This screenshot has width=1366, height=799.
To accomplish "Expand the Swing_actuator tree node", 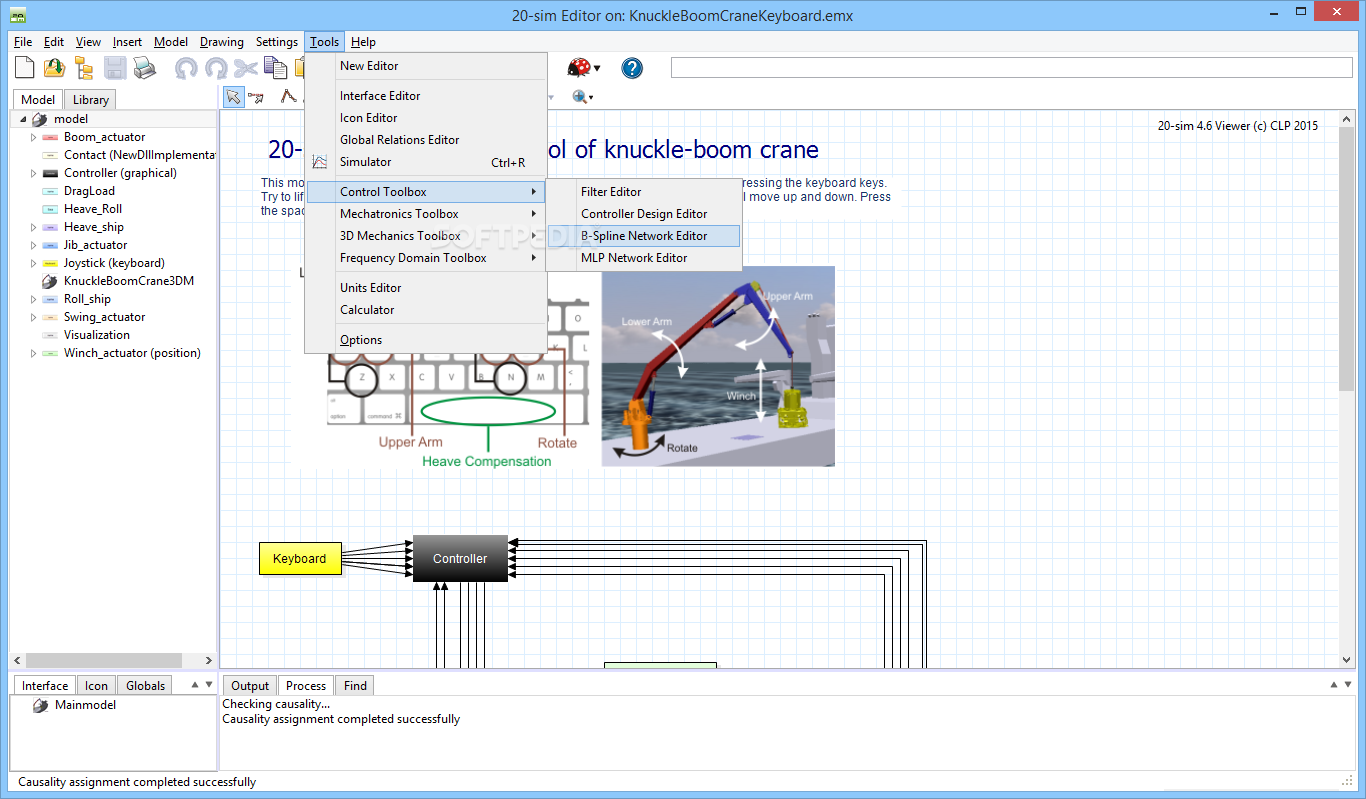I will [x=33, y=317].
